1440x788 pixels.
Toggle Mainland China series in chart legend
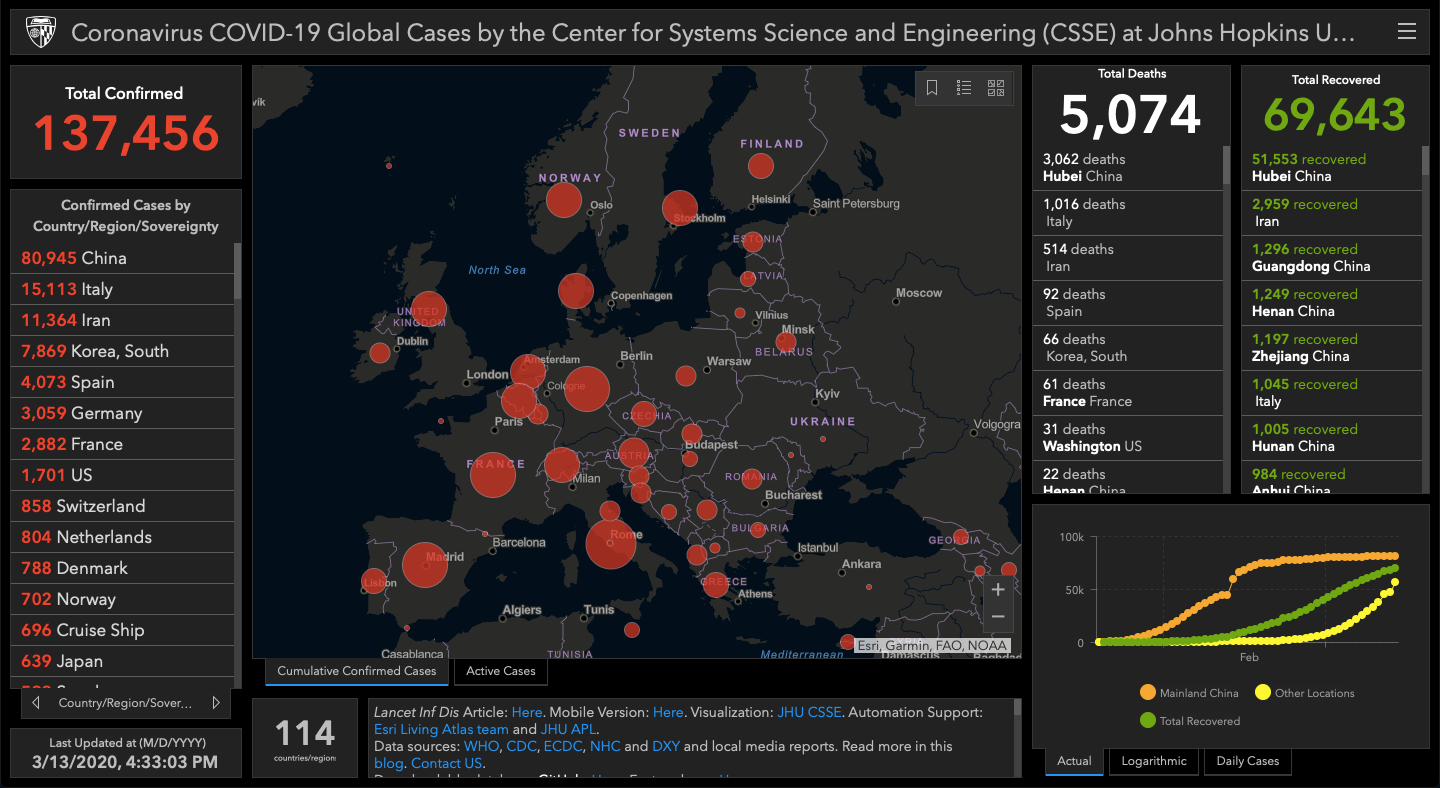pyautogui.click(x=1188, y=693)
